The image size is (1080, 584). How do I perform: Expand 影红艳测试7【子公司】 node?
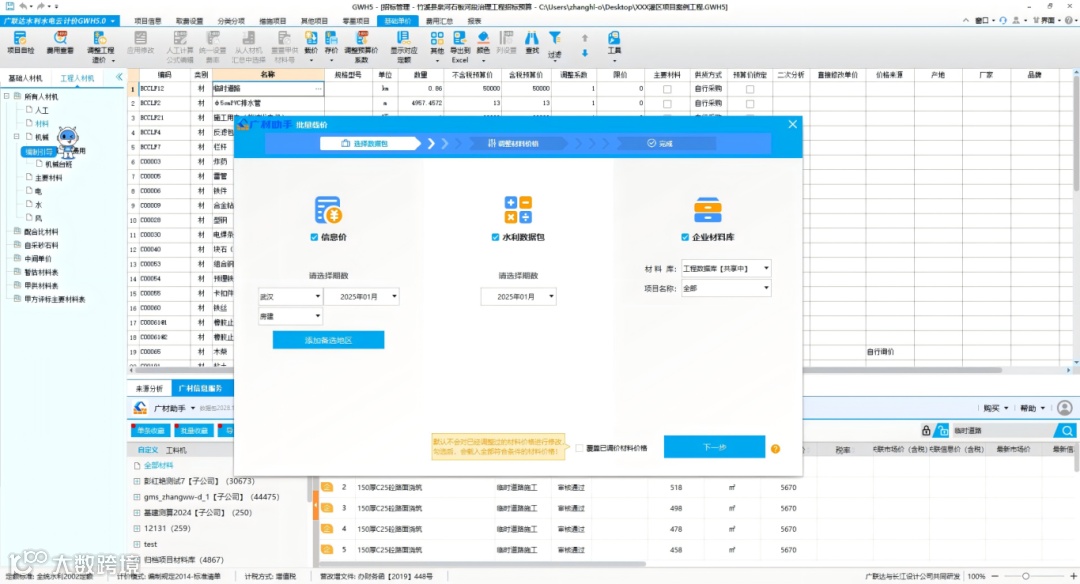click(x=136, y=481)
